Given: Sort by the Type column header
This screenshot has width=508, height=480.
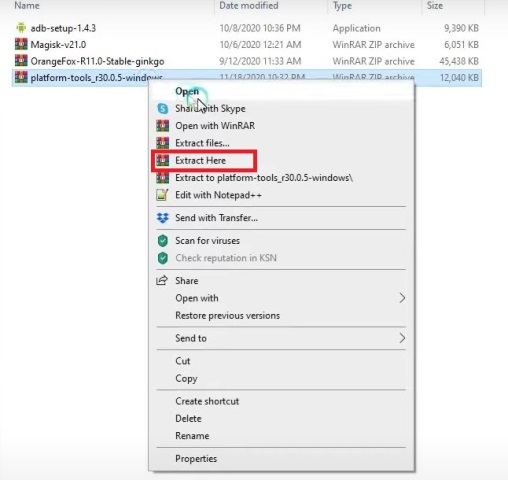Looking at the screenshot, I should point(342,5).
